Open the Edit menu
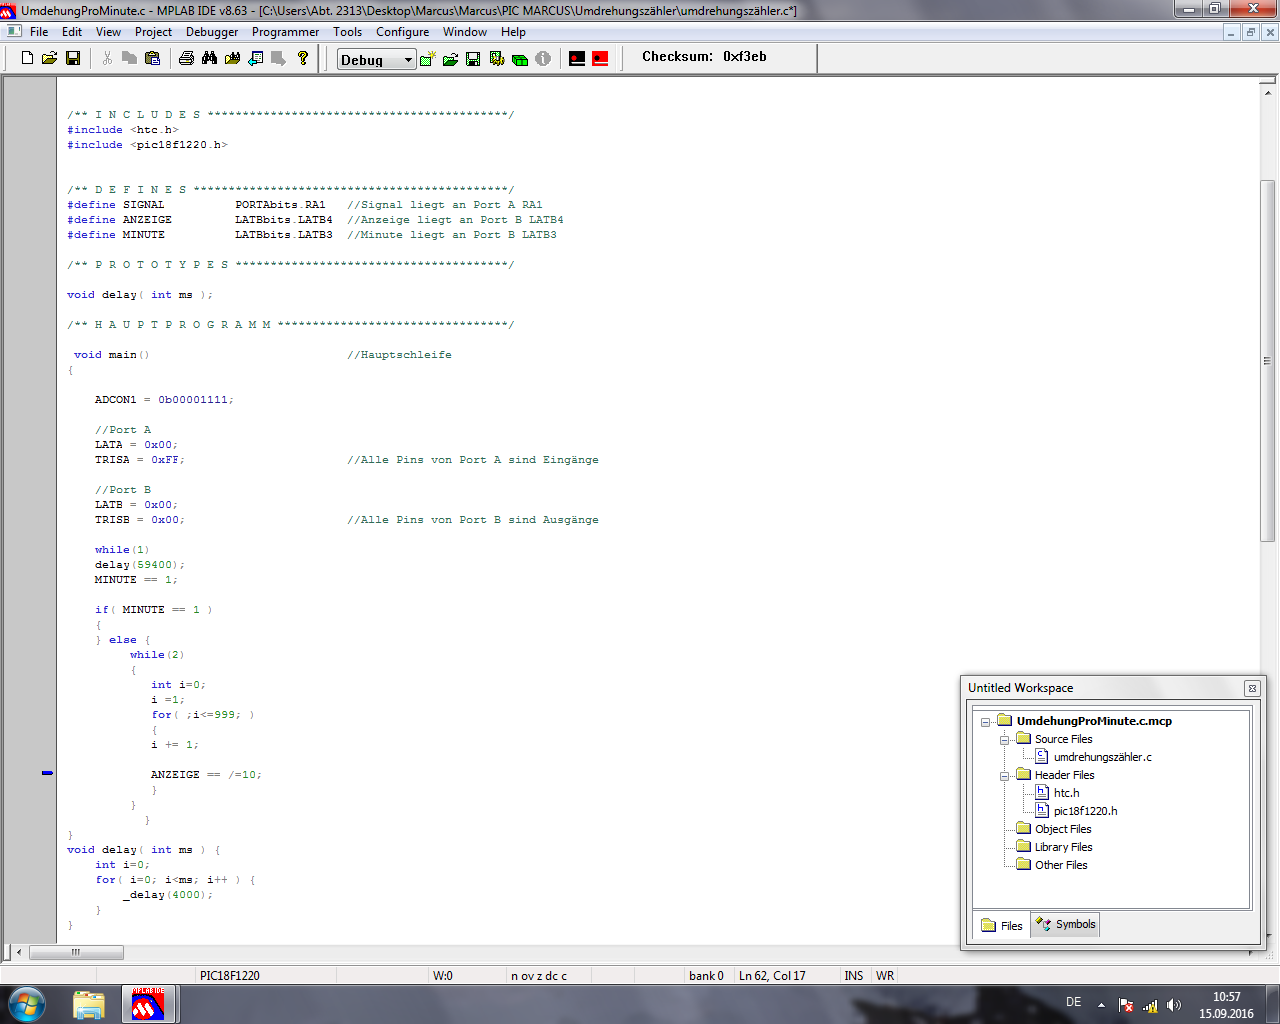 point(72,32)
